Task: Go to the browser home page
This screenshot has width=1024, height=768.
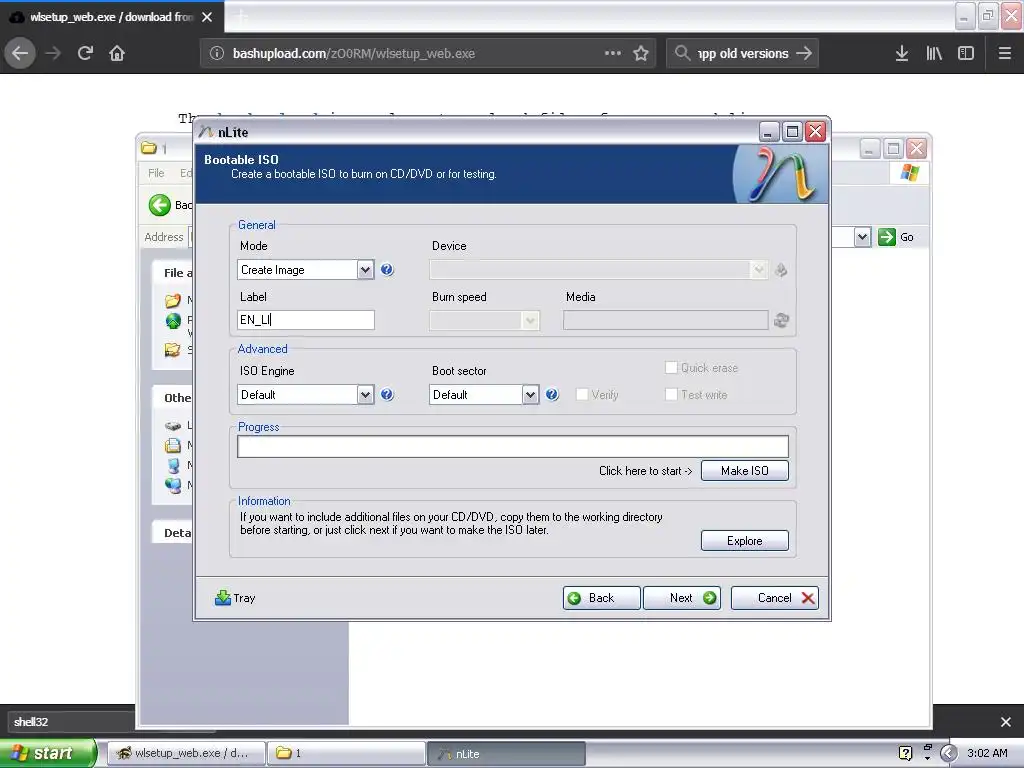Action: pos(117,53)
